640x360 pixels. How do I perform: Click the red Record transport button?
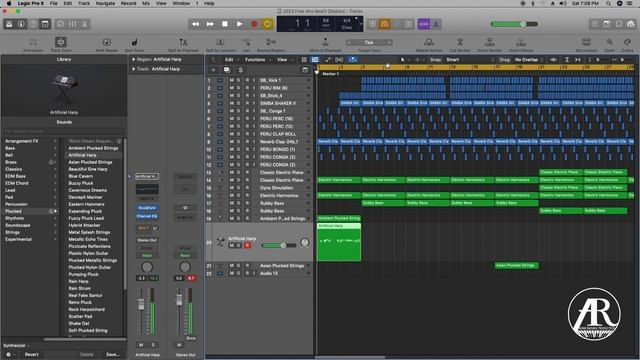[254, 24]
